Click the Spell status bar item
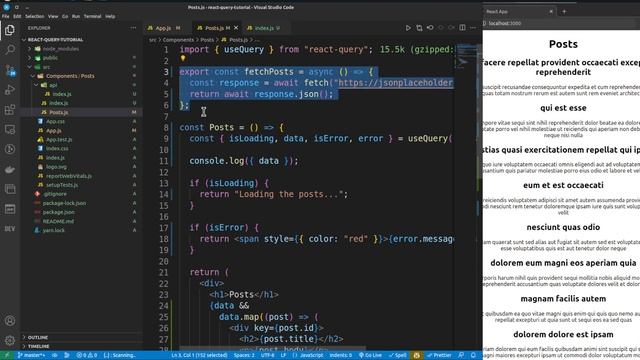 pyautogui.click(x=398, y=355)
